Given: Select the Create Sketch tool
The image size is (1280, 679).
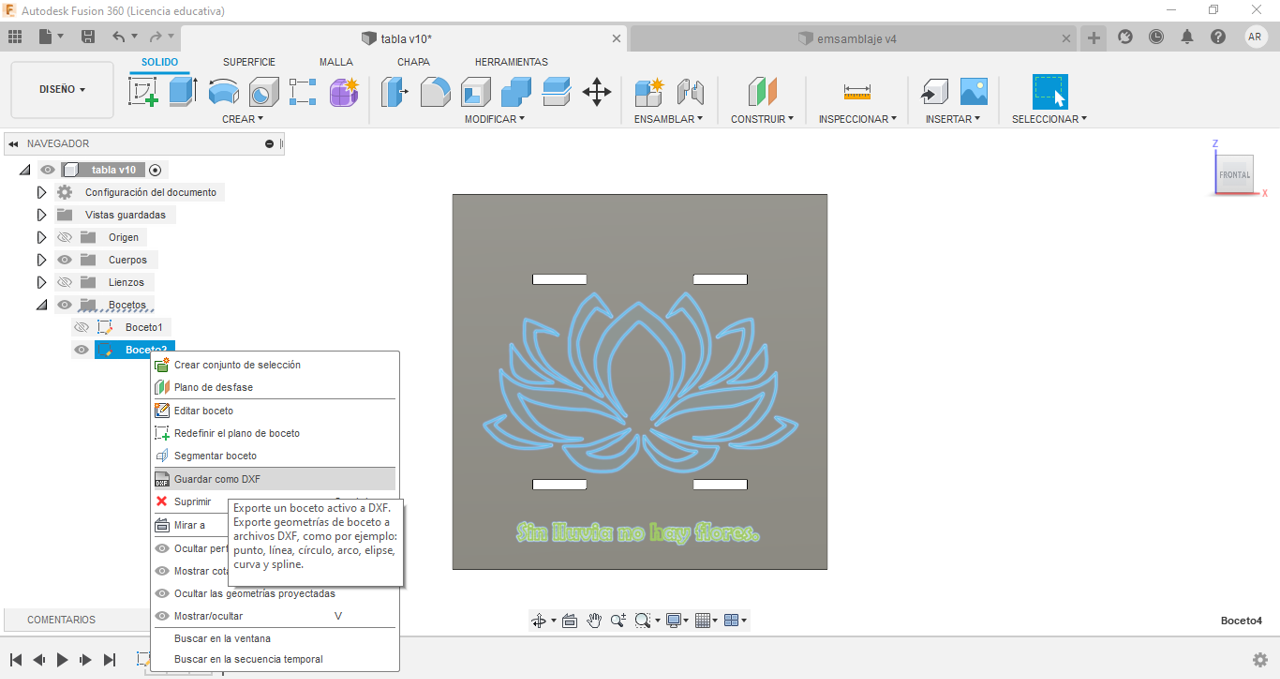Looking at the screenshot, I should (x=145, y=92).
